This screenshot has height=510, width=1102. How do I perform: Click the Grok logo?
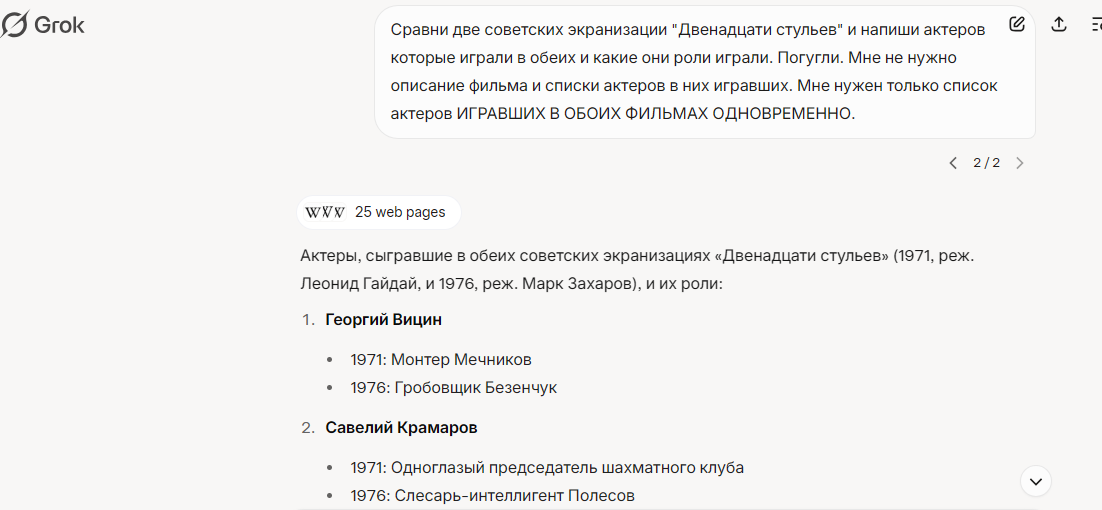click(x=43, y=25)
